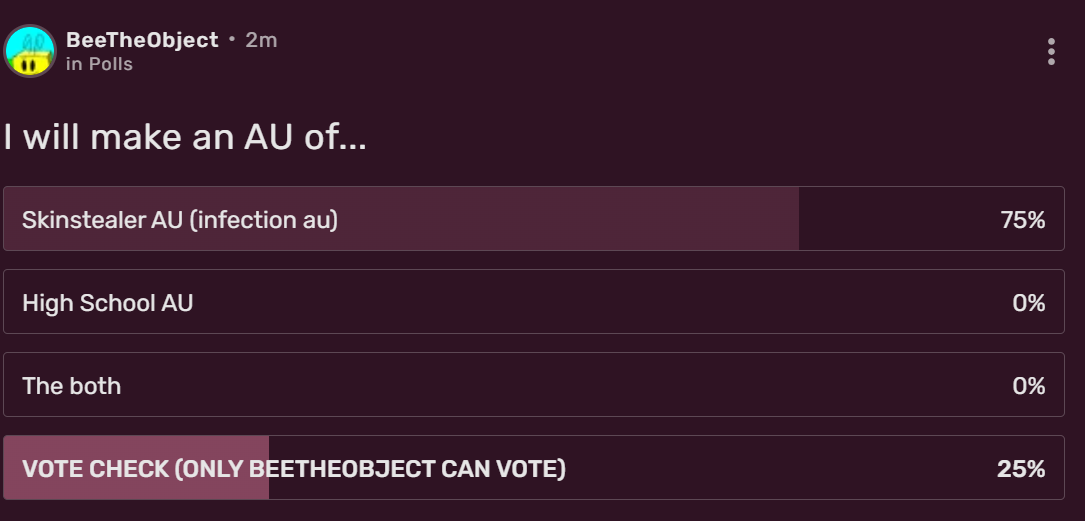Click the unfilled part of Skinstealer AU bar
Screen dimensions: 1085x521
pos(890,219)
